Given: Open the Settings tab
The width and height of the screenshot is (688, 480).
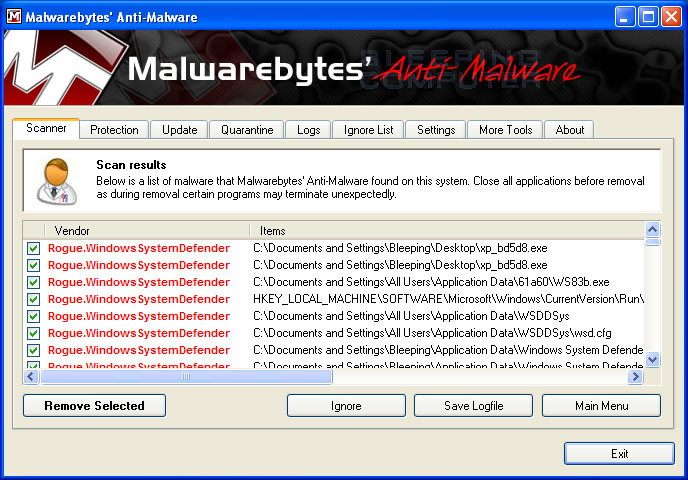Looking at the screenshot, I should click(x=436, y=130).
